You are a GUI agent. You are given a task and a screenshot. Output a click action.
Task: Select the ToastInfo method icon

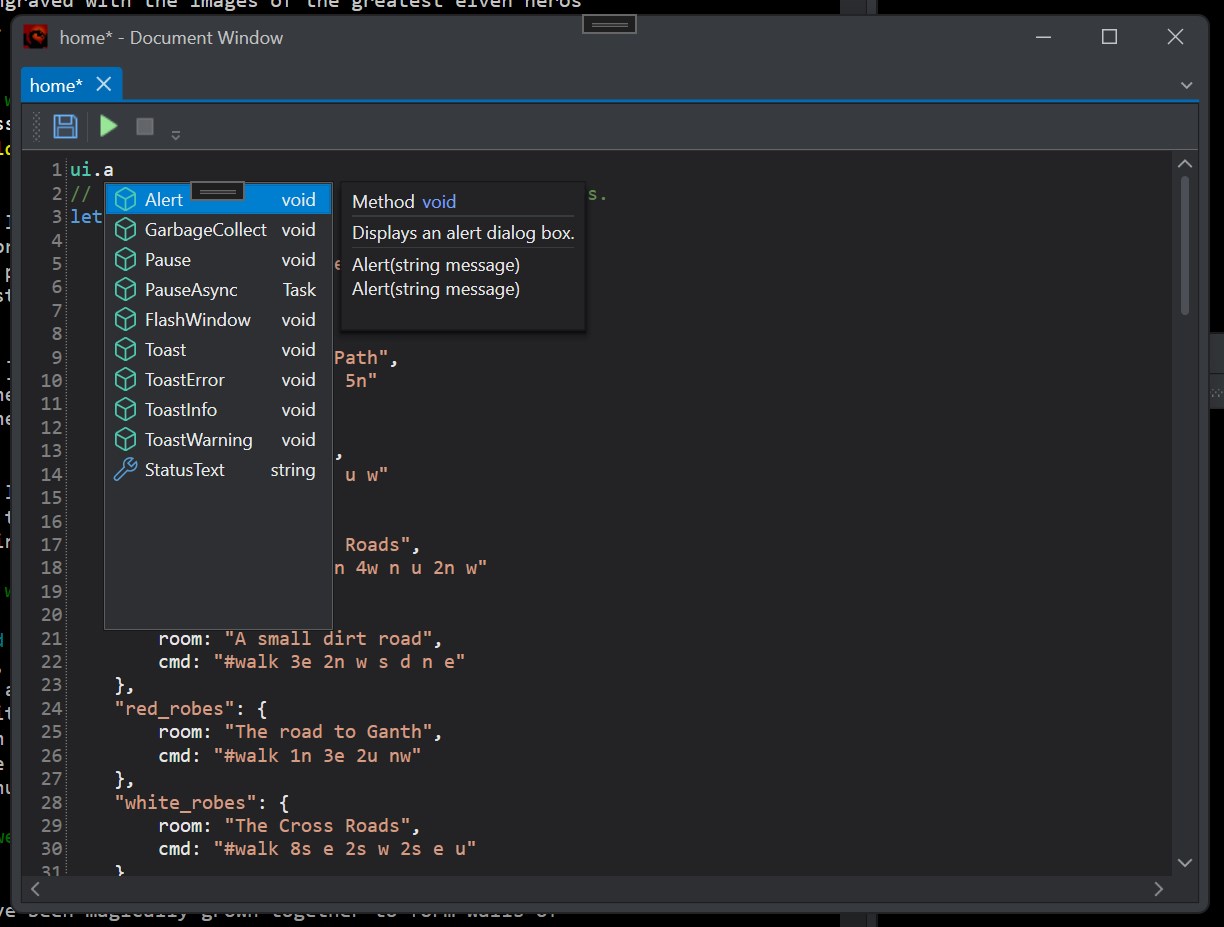tap(125, 410)
